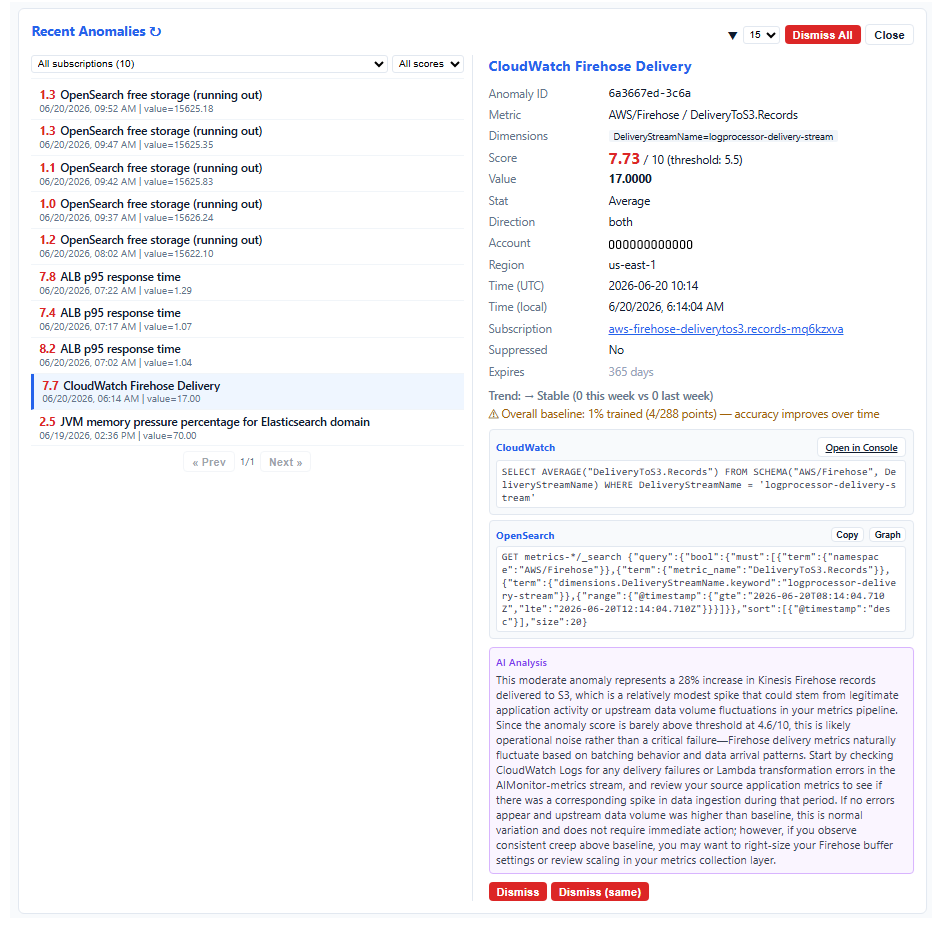Click the Overall baseline warning message

[x=684, y=414]
